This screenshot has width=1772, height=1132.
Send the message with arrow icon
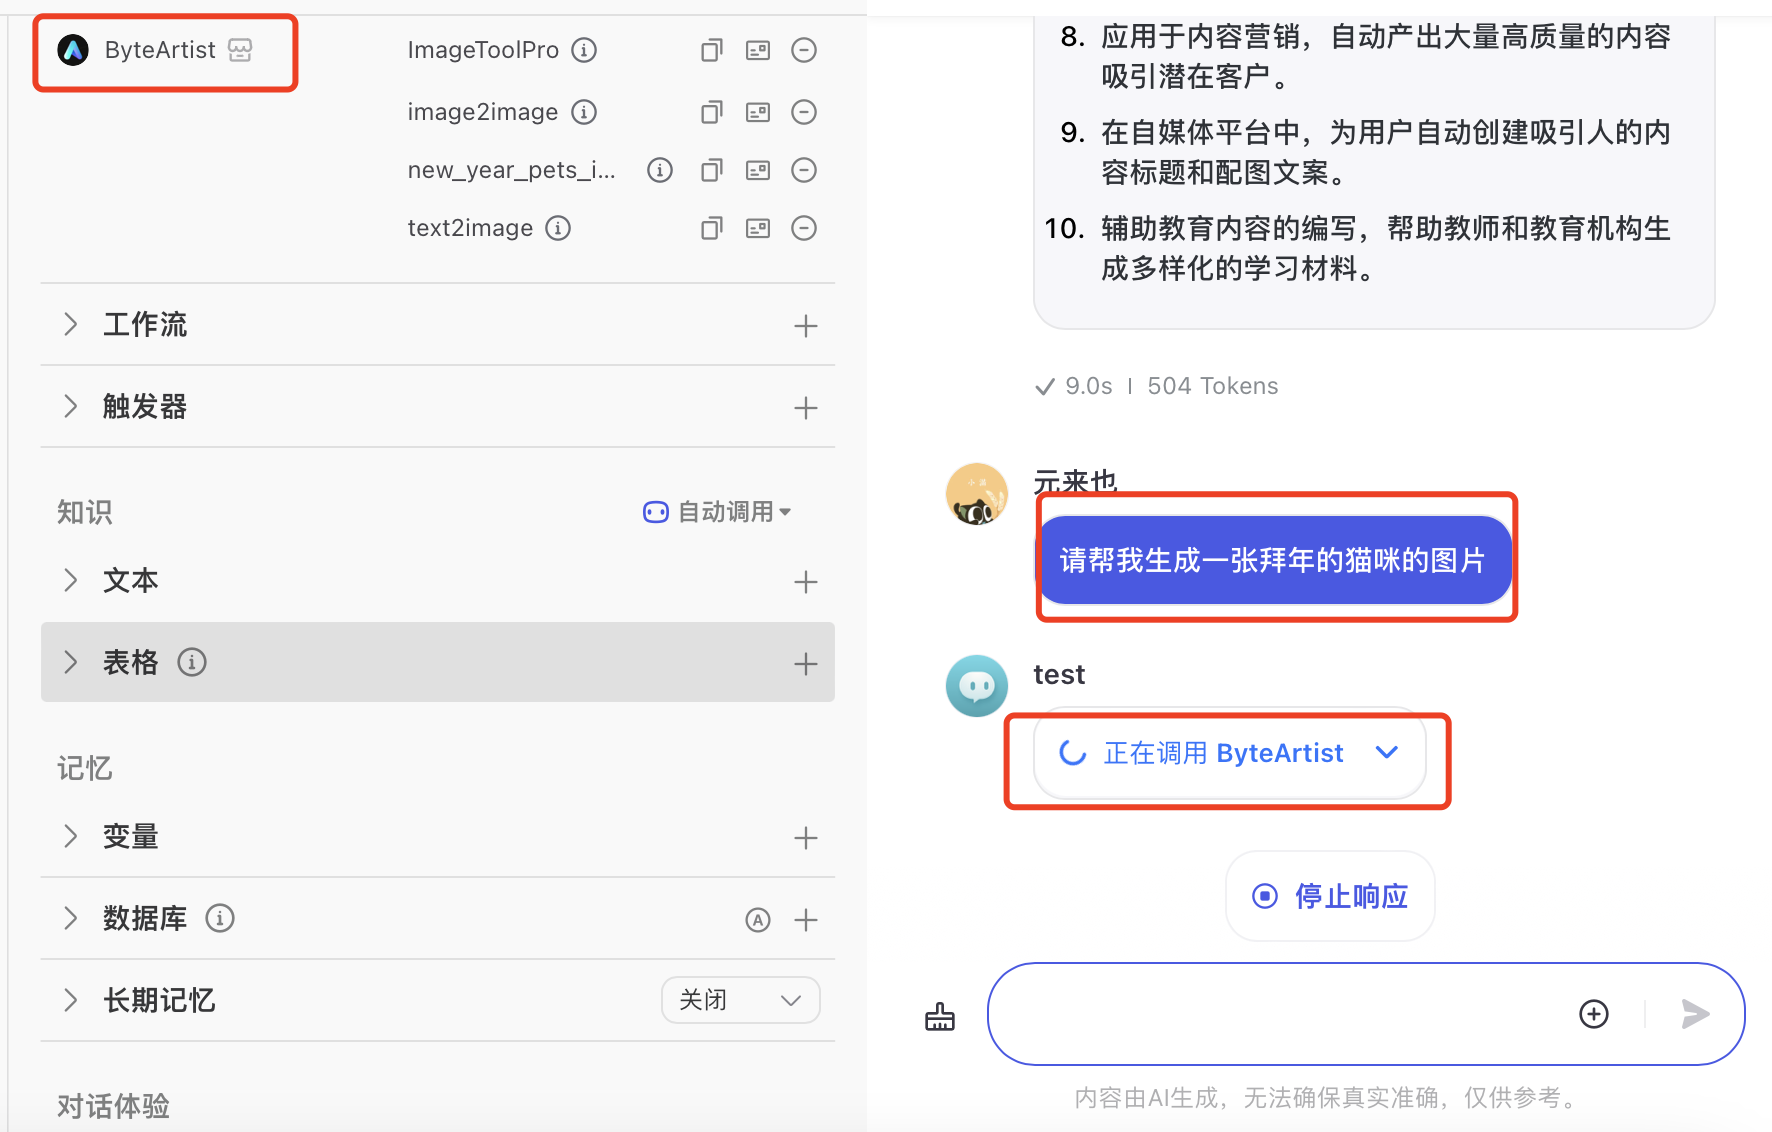click(1695, 1014)
